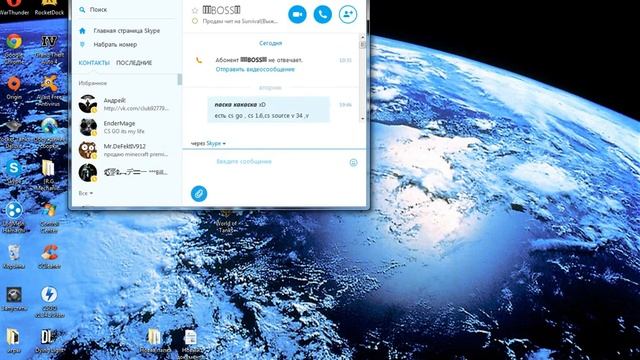Switch to the ПОСЛЕДНИЕ tab
Image resolution: width=640 pixels, height=360 pixels.
pyautogui.click(x=134, y=63)
